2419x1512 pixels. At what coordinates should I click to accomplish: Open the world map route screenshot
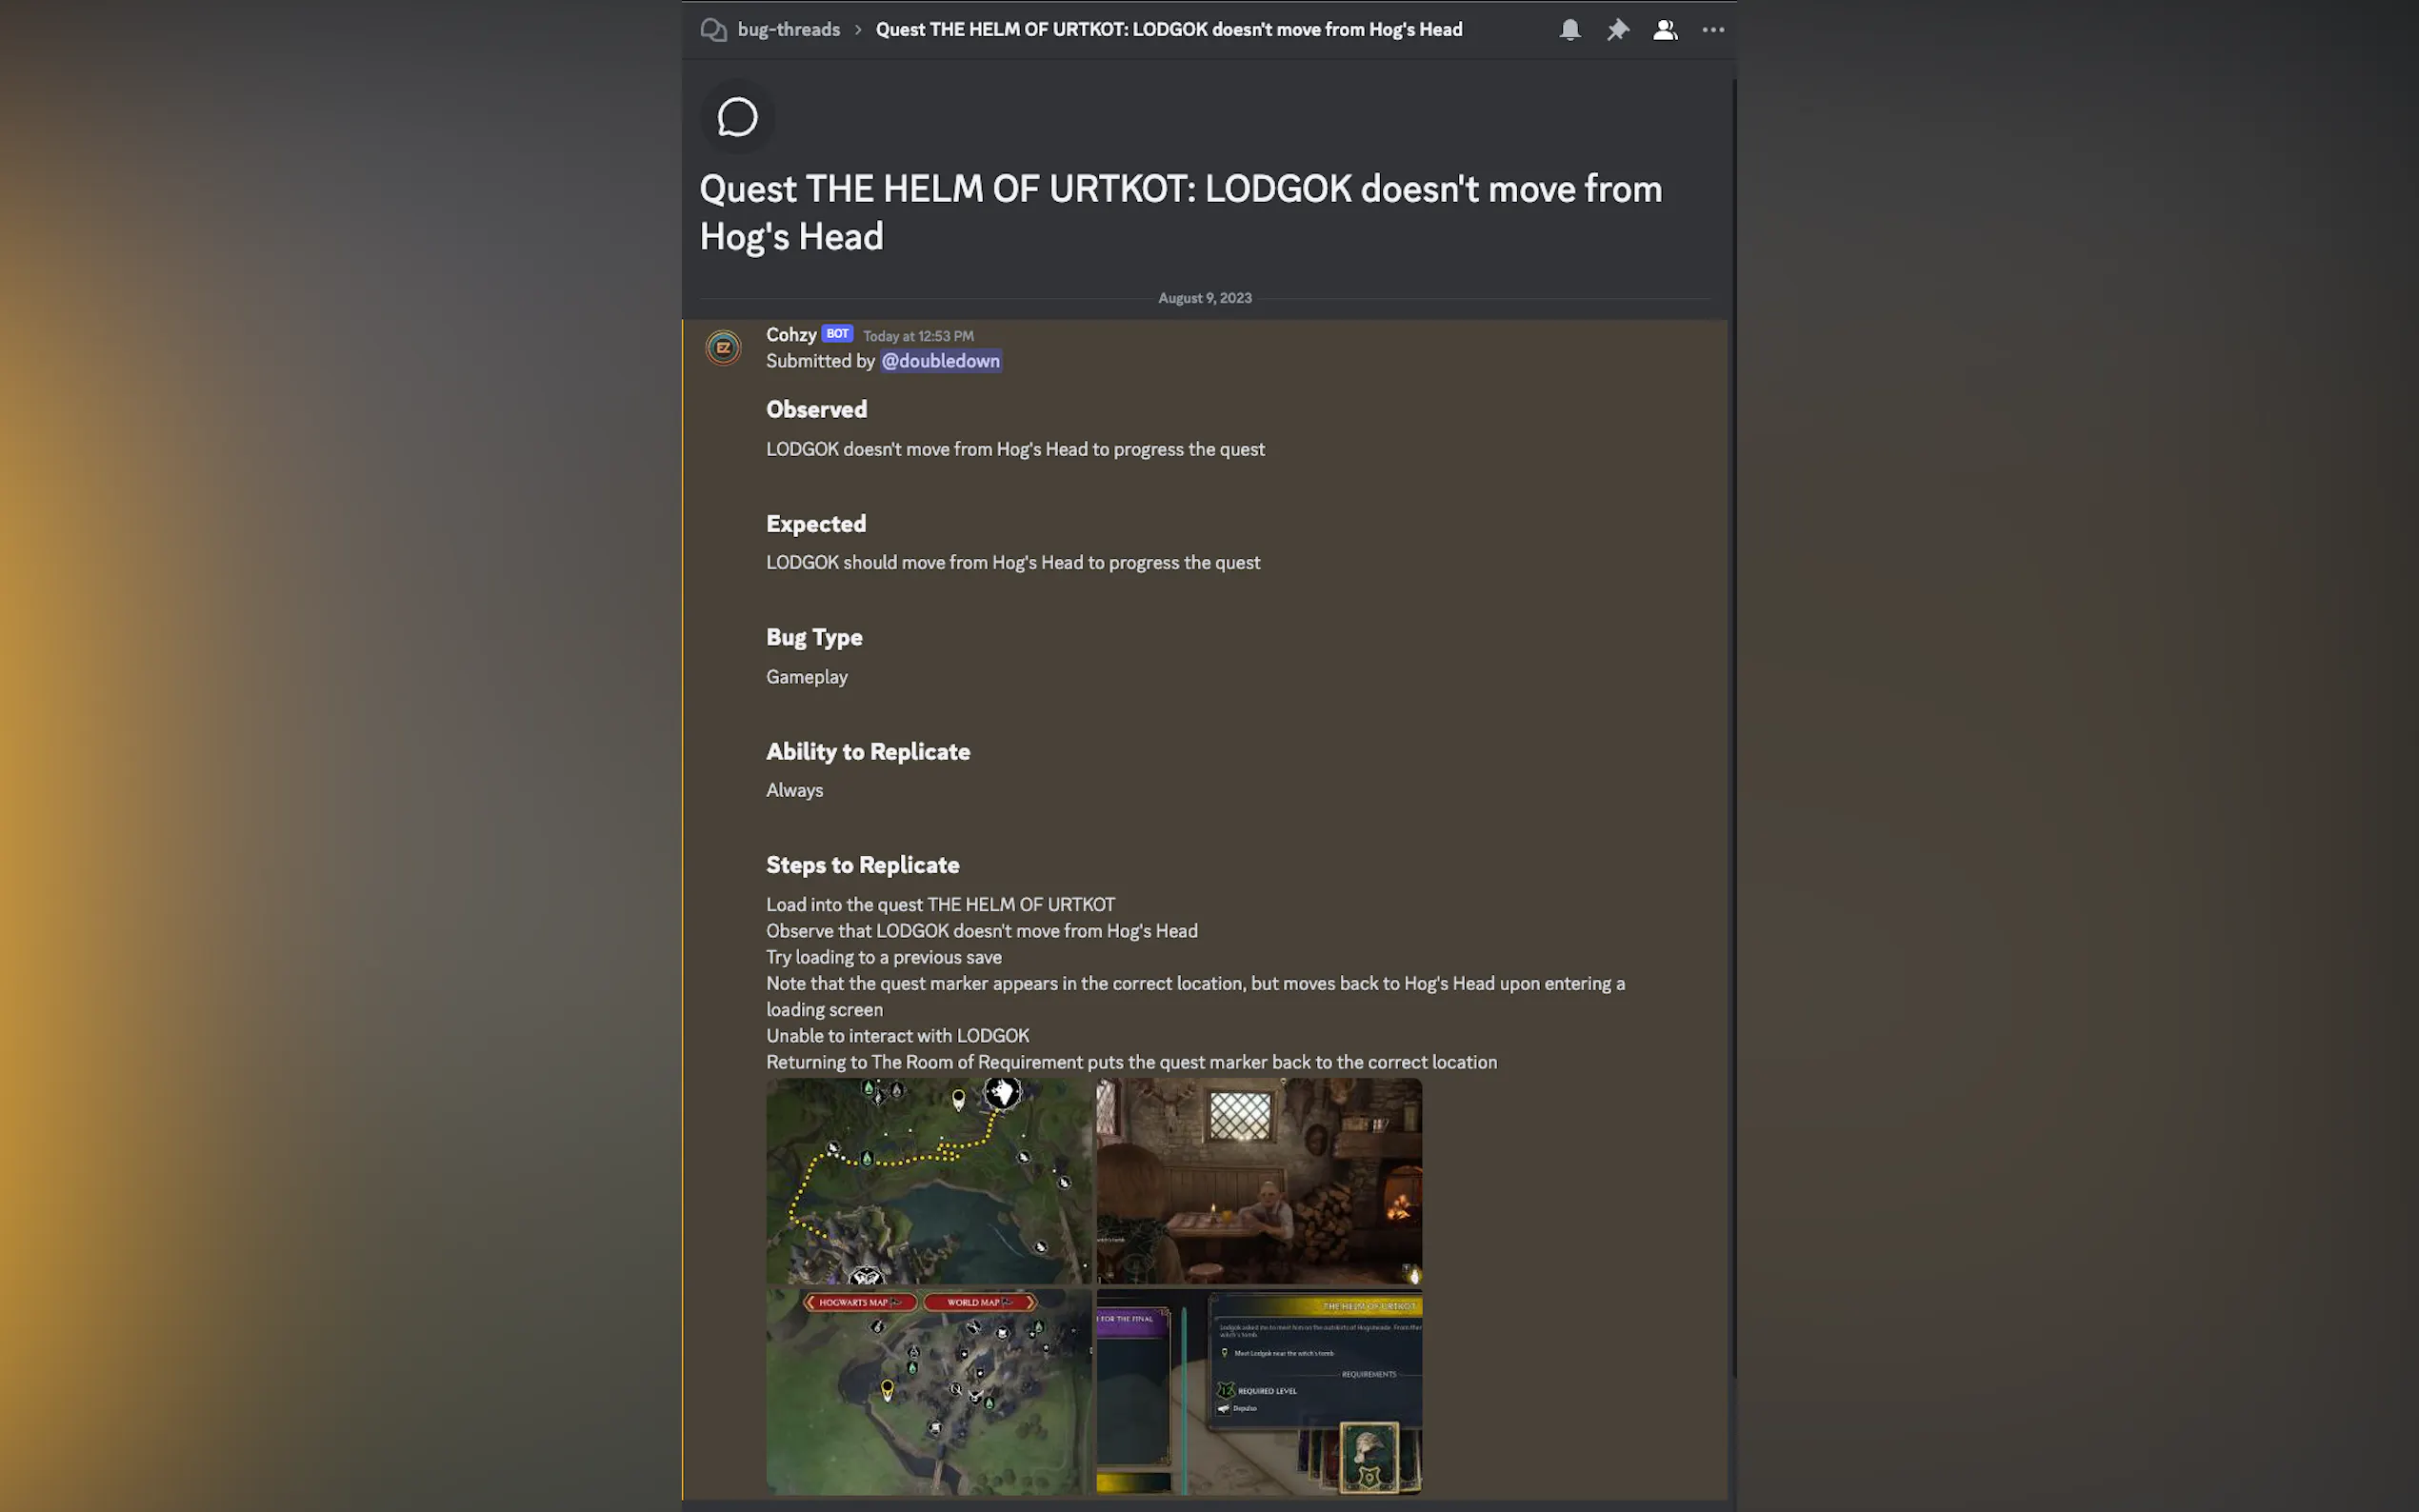tap(928, 1180)
